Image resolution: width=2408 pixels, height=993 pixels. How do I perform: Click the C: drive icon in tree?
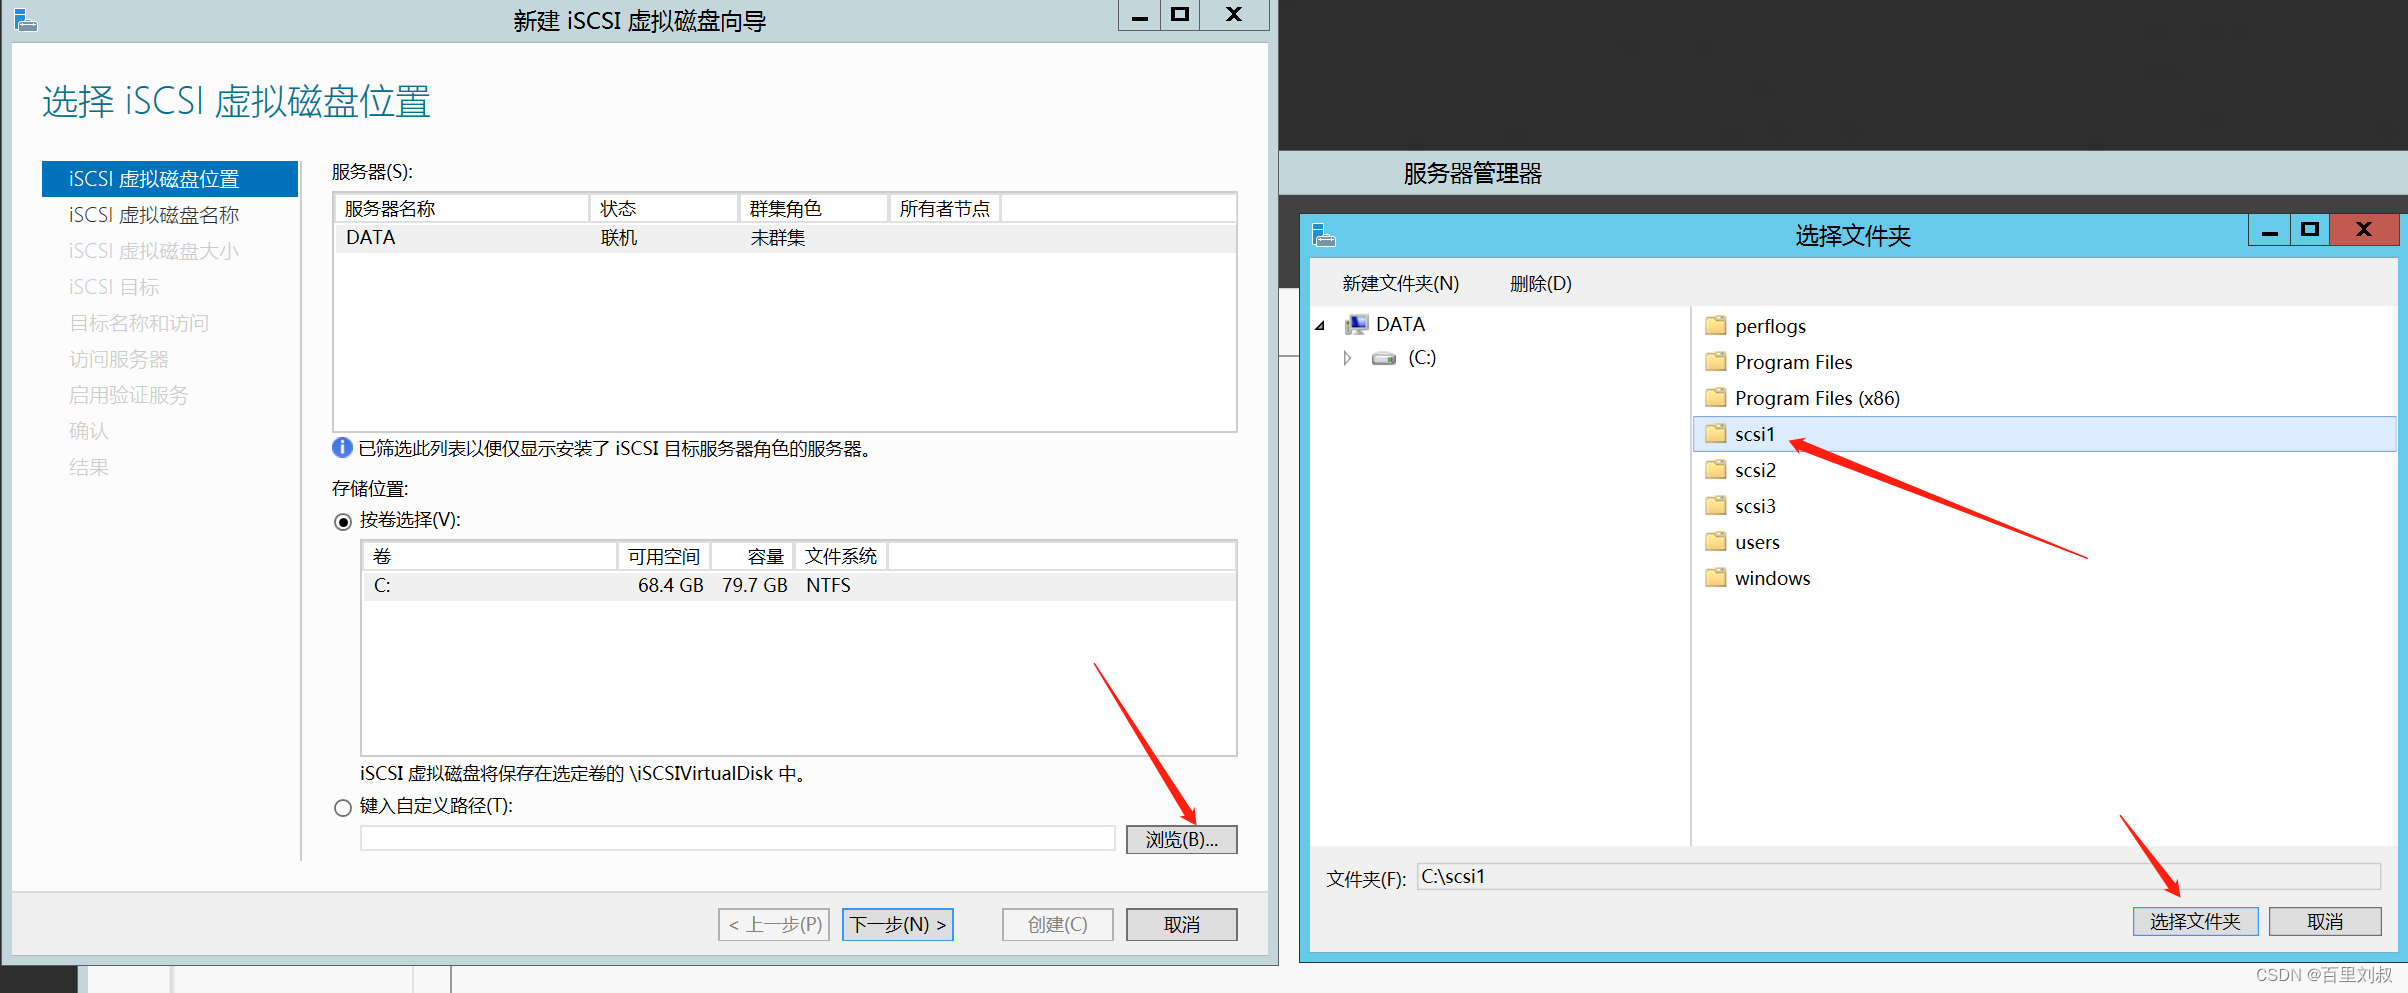(1384, 358)
